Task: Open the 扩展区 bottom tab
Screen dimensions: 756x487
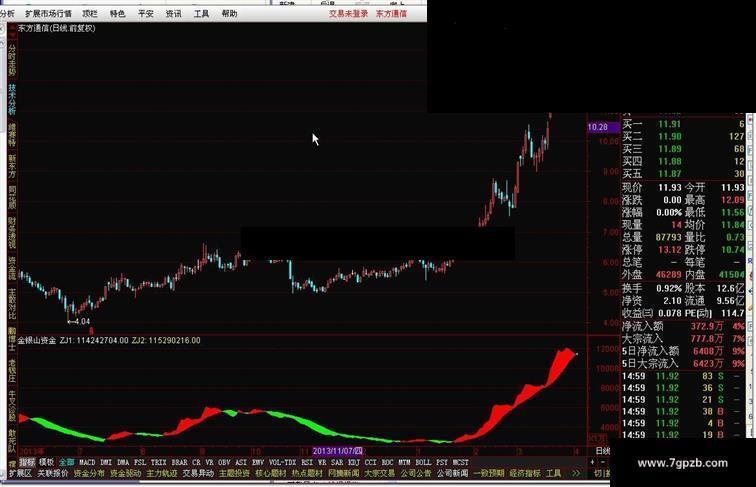Action: [x=20, y=473]
